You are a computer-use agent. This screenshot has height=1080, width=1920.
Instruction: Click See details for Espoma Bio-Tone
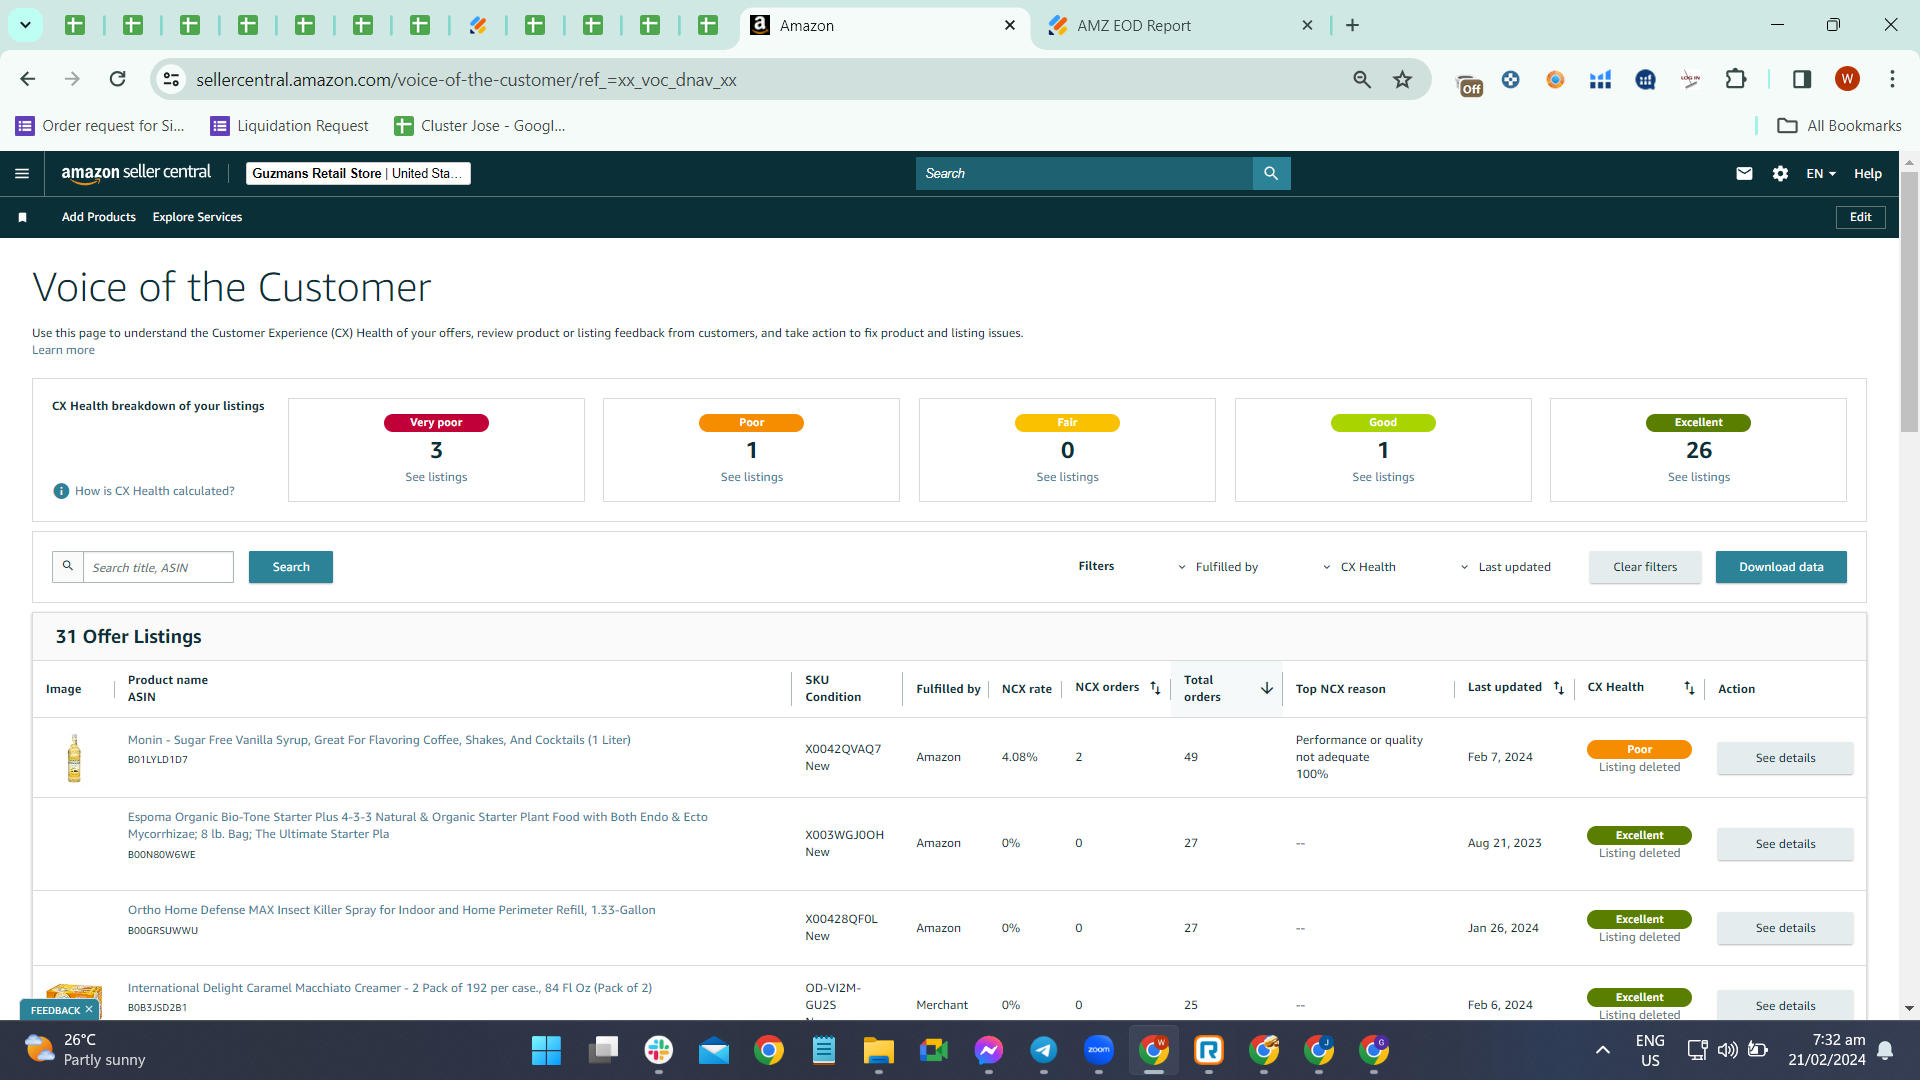1785,844
